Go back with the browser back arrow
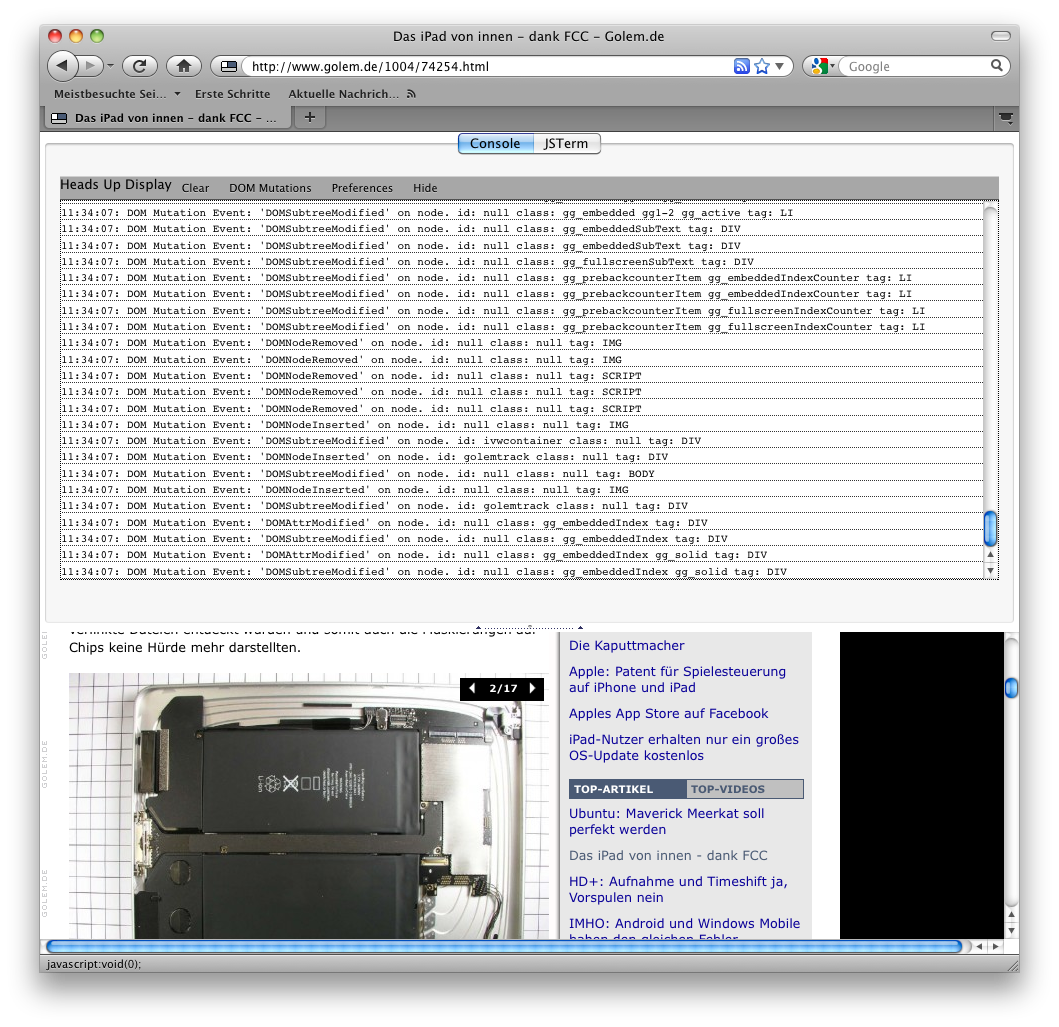 [x=62, y=65]
